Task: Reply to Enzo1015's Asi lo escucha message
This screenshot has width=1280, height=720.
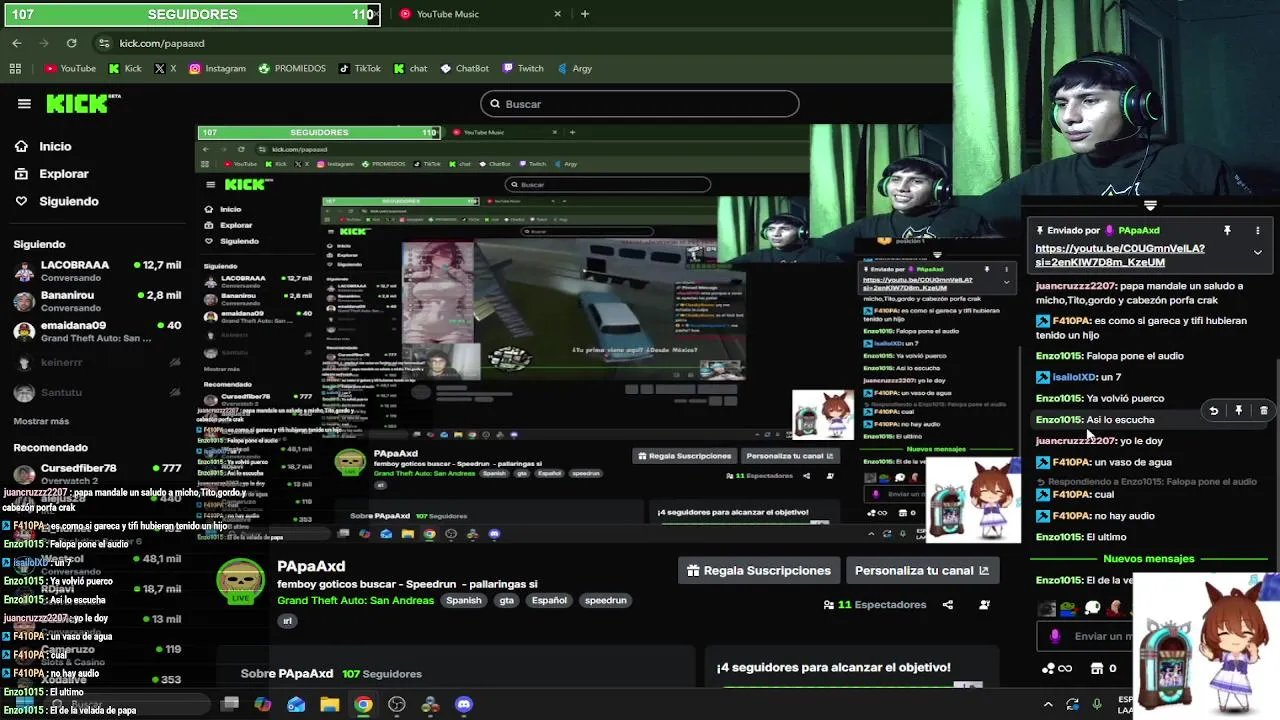Action: click(x=1213, y=411)
